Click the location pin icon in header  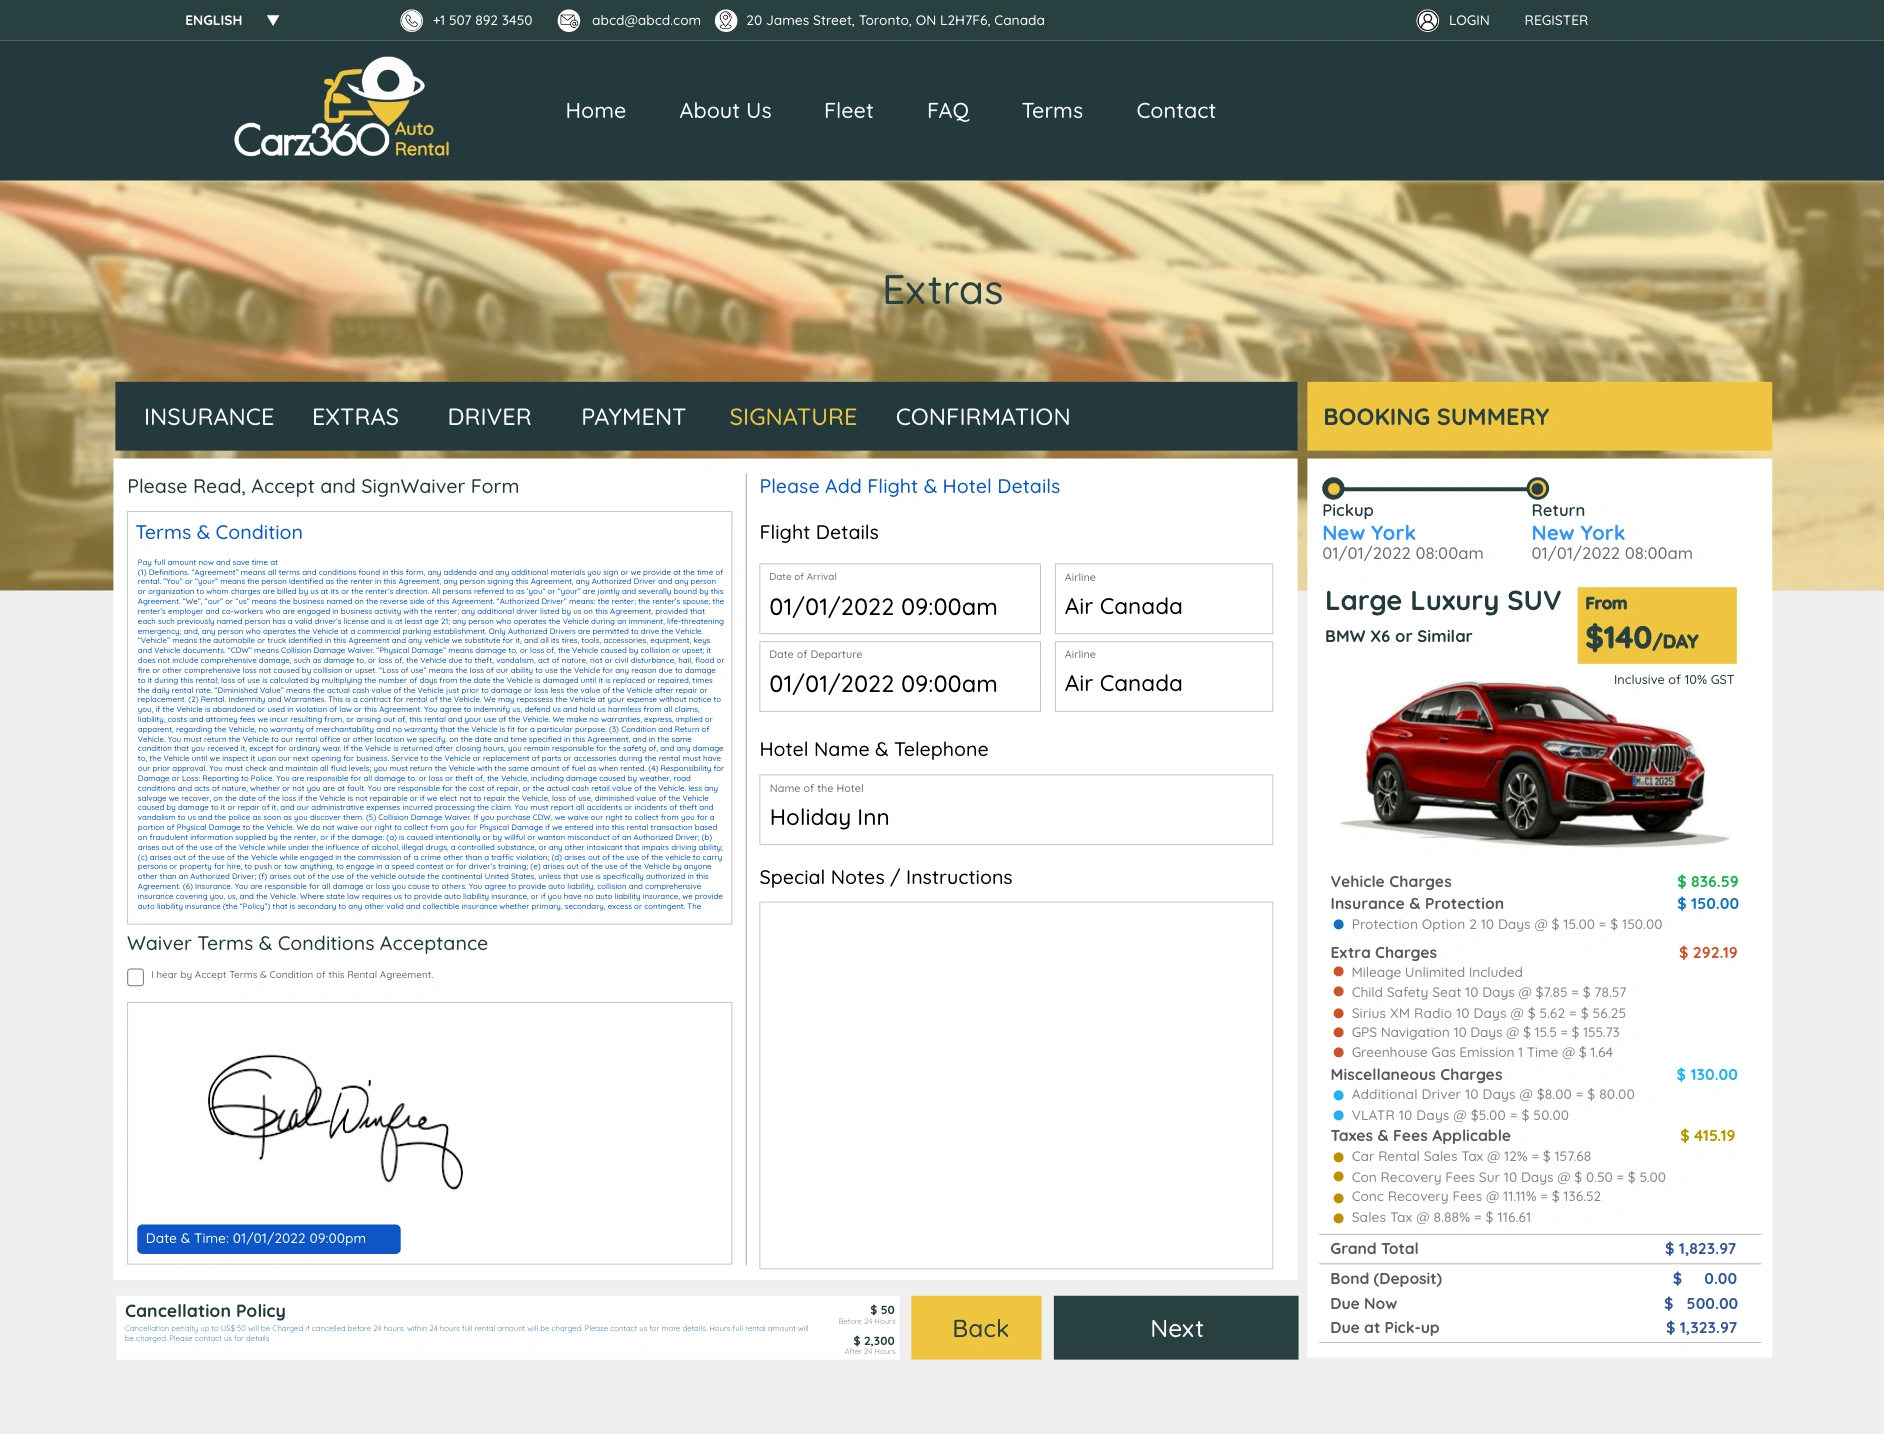tap(725, 20)
